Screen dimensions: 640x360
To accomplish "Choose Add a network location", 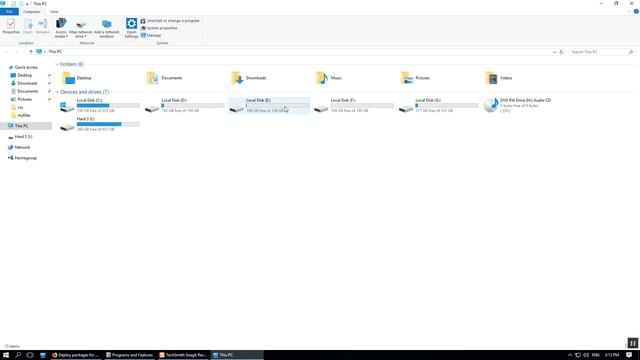I will click(x=107, y=28).
